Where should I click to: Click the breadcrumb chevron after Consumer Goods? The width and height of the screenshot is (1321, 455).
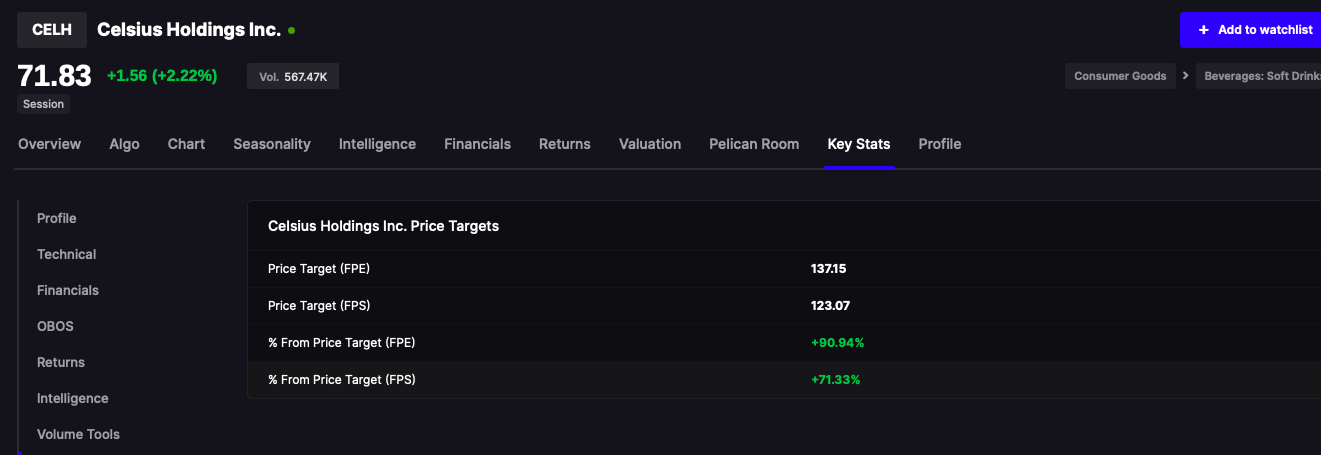1186,76
